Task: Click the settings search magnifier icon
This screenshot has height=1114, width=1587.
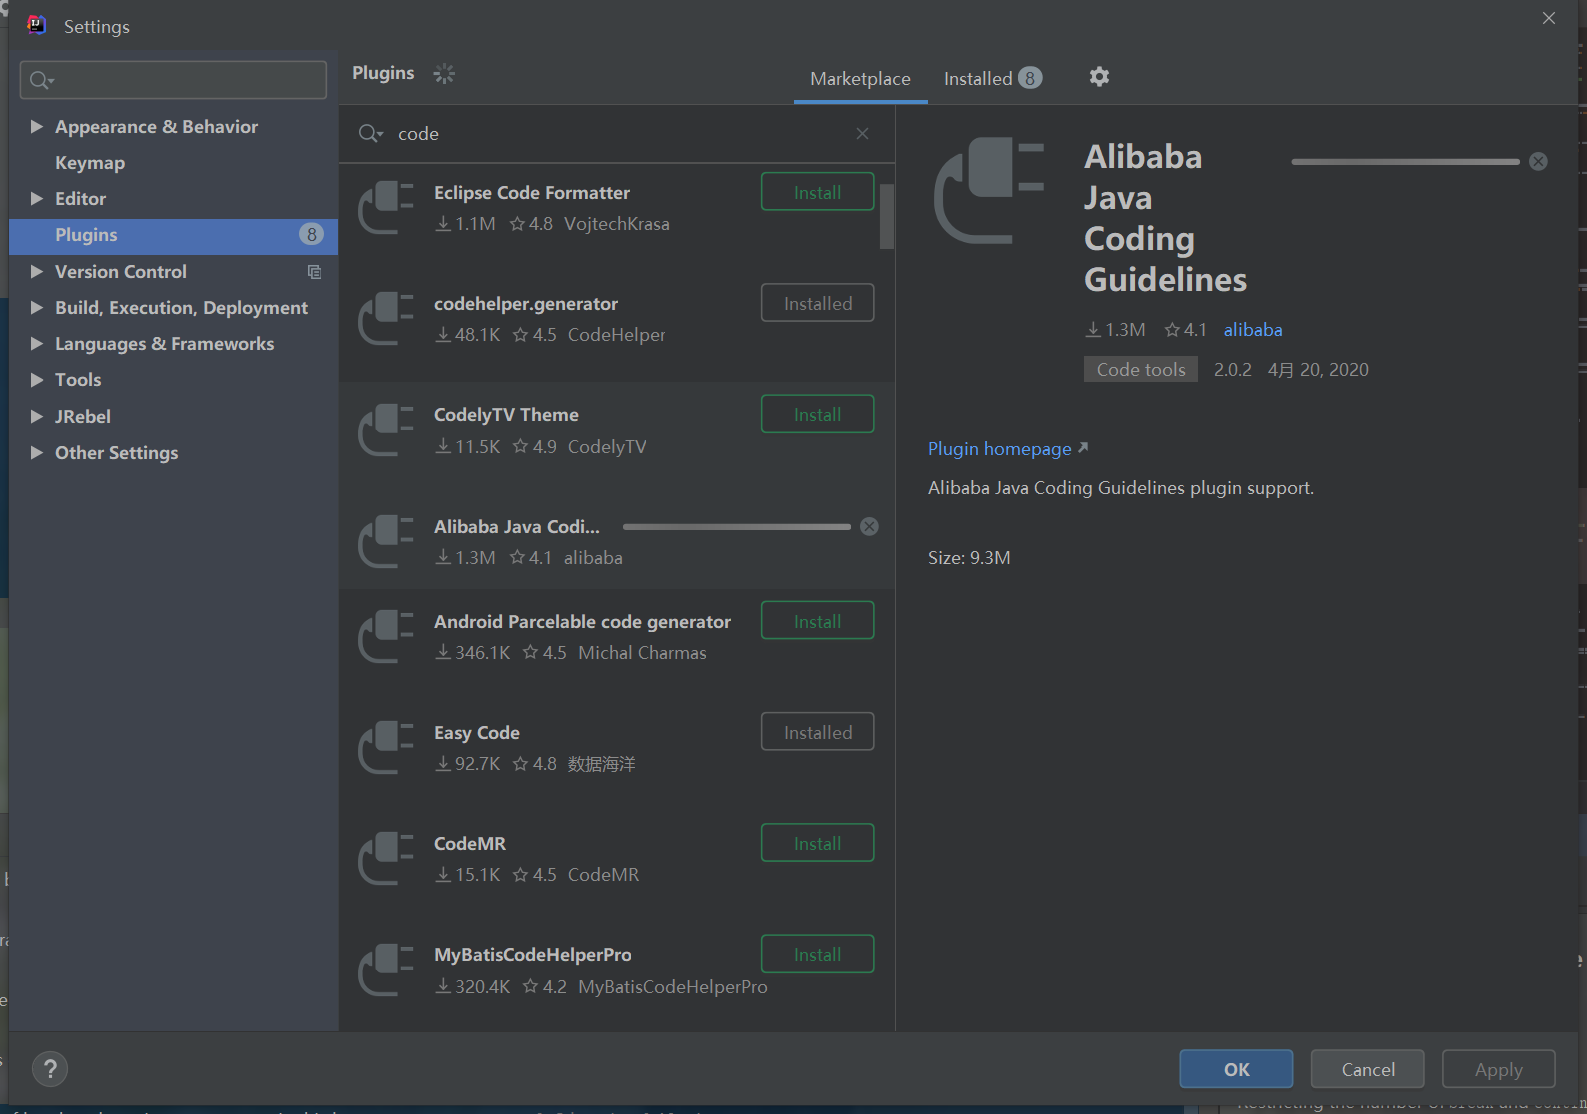Action: coord(41,80)
